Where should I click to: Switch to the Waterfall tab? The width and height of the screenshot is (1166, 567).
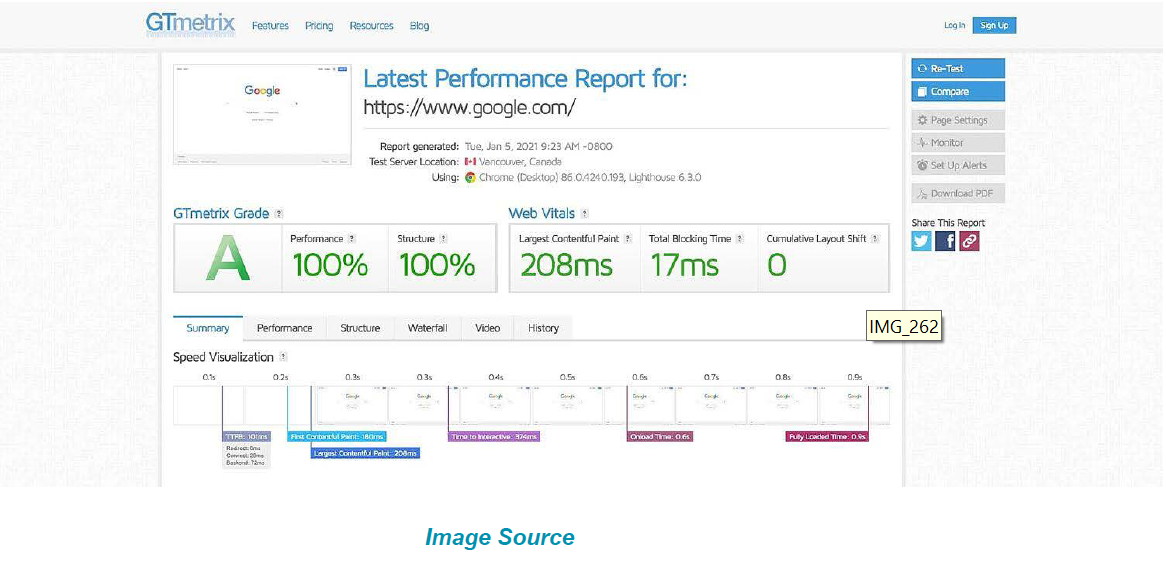[428, 328]
